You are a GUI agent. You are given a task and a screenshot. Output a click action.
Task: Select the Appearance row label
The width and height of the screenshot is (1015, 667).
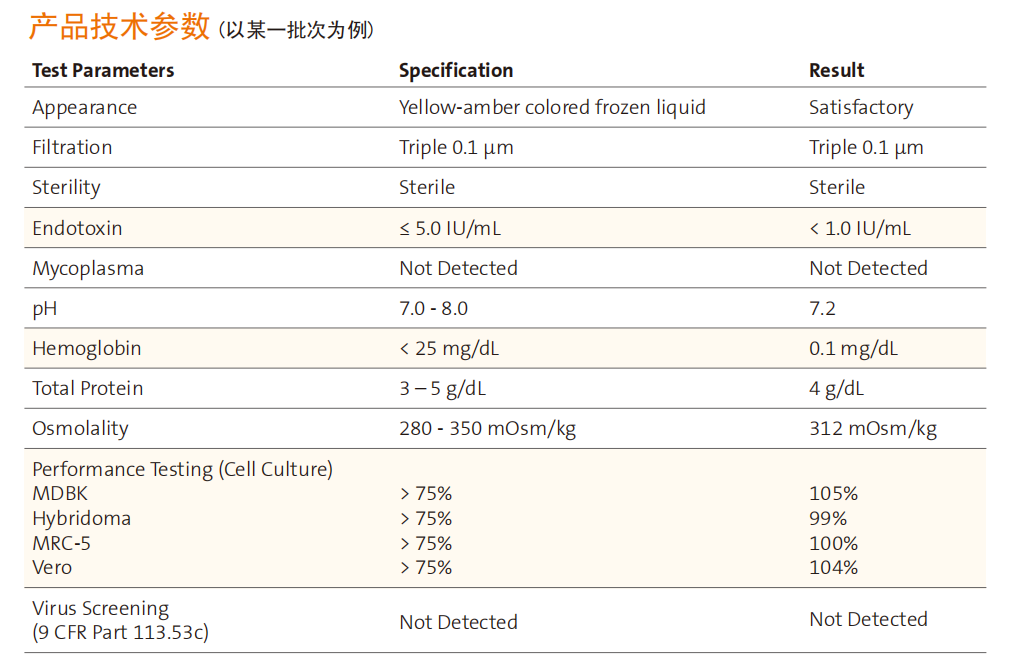pos(85,107)
